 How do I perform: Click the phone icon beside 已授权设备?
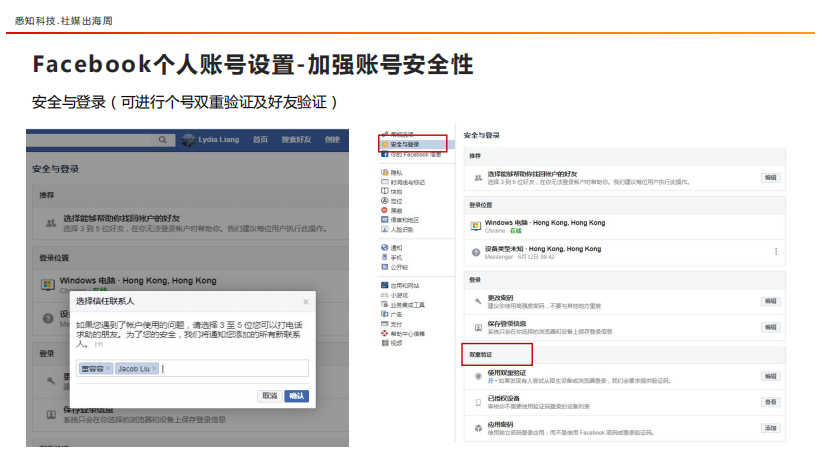pos(478,402)
